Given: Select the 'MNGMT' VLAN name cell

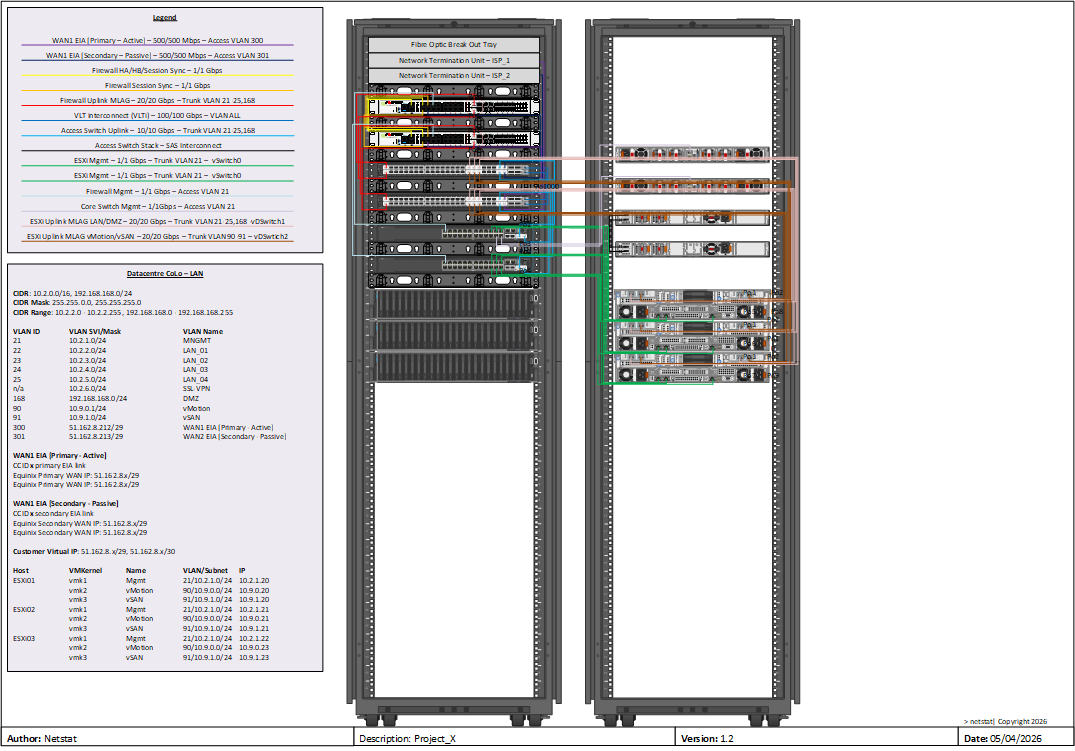Looking at the screenshot, I should [x=197, y=341].
